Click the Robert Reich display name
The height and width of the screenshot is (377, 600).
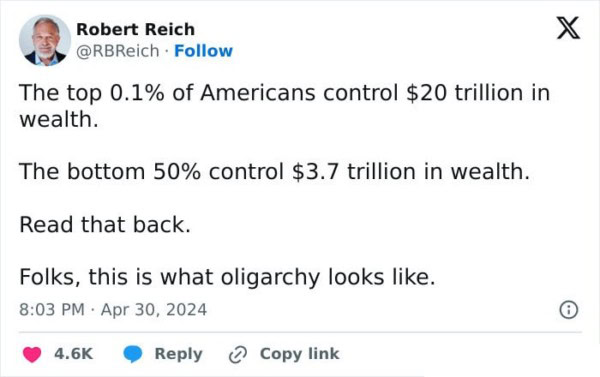point(135,29)
